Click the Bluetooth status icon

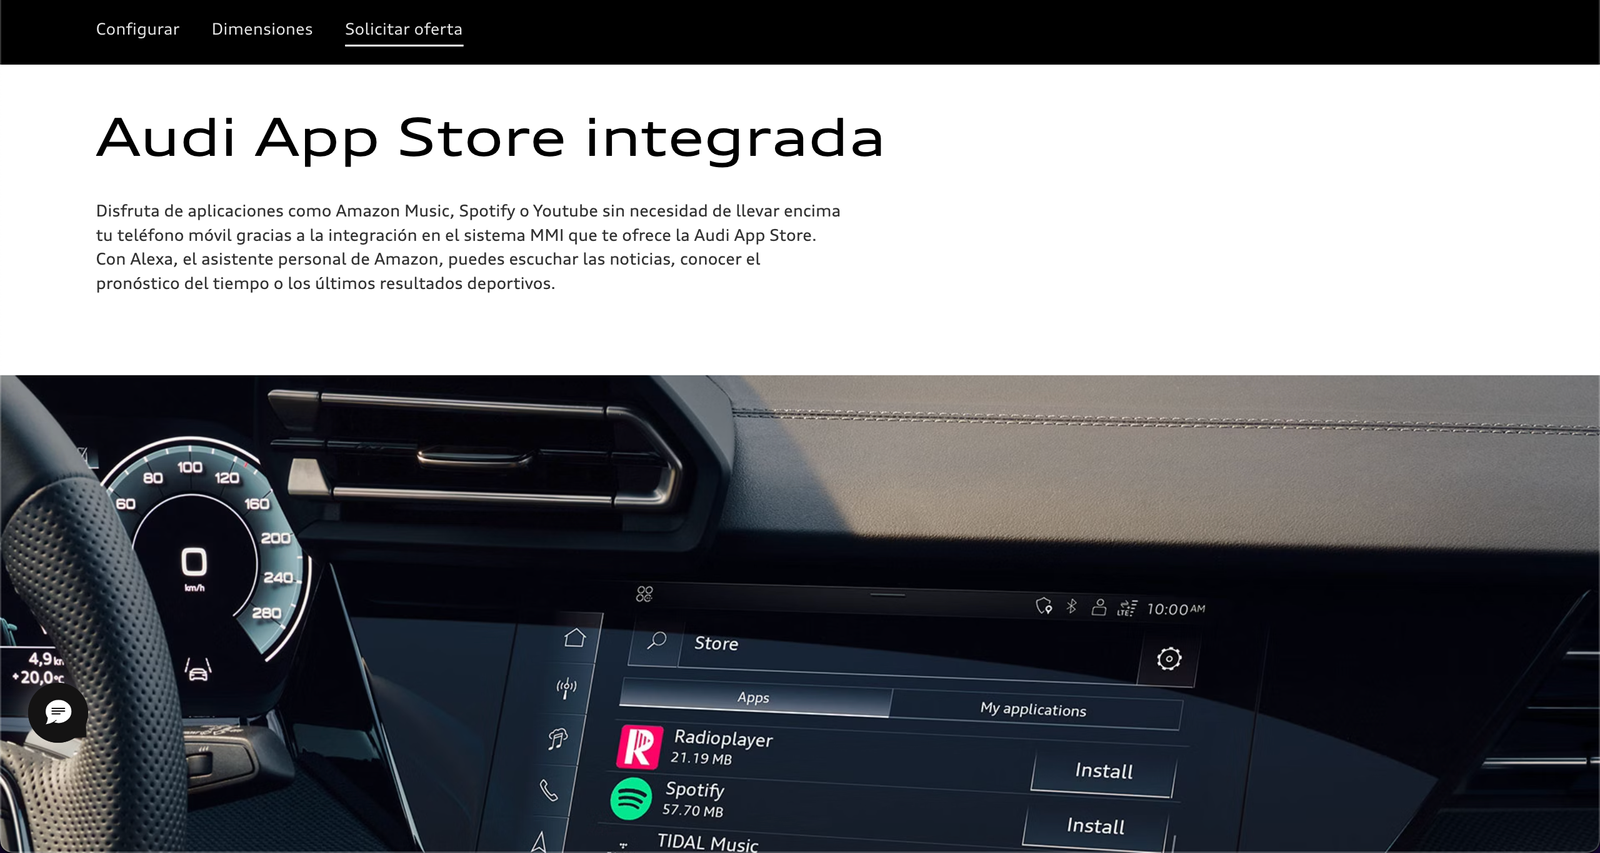click(1072, 606)
